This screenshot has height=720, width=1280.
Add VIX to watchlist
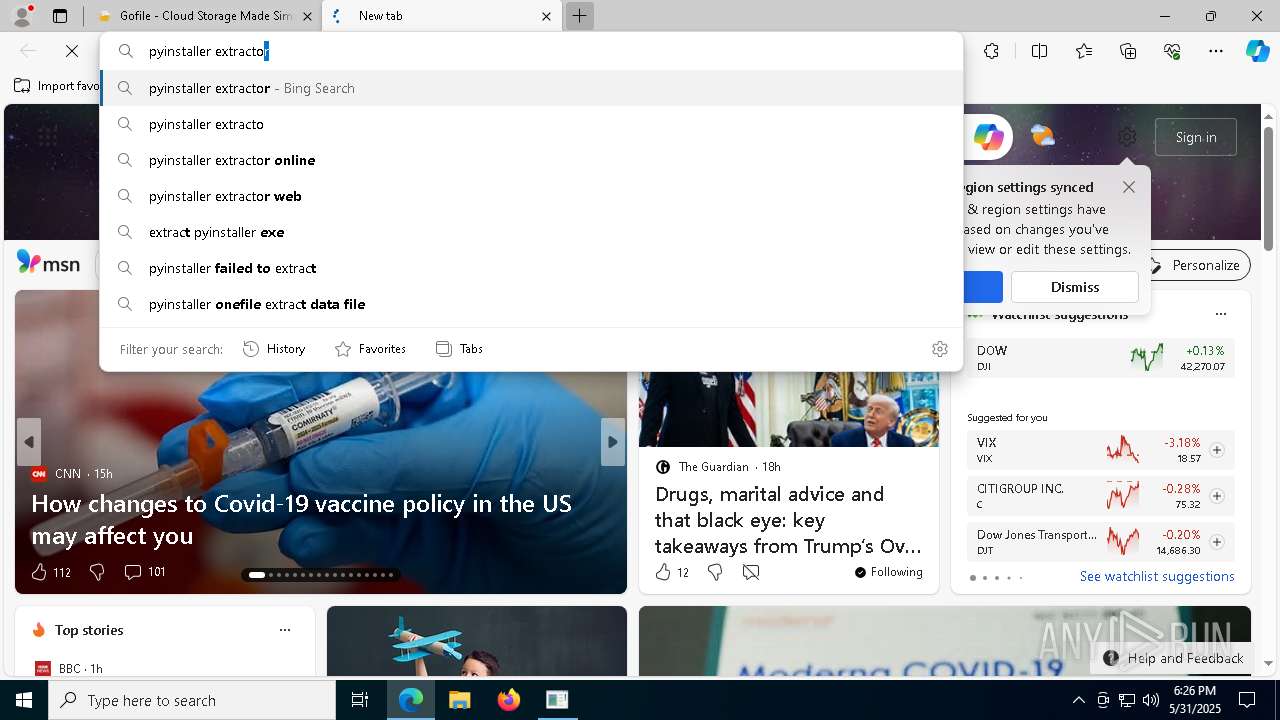(1217, 450)
